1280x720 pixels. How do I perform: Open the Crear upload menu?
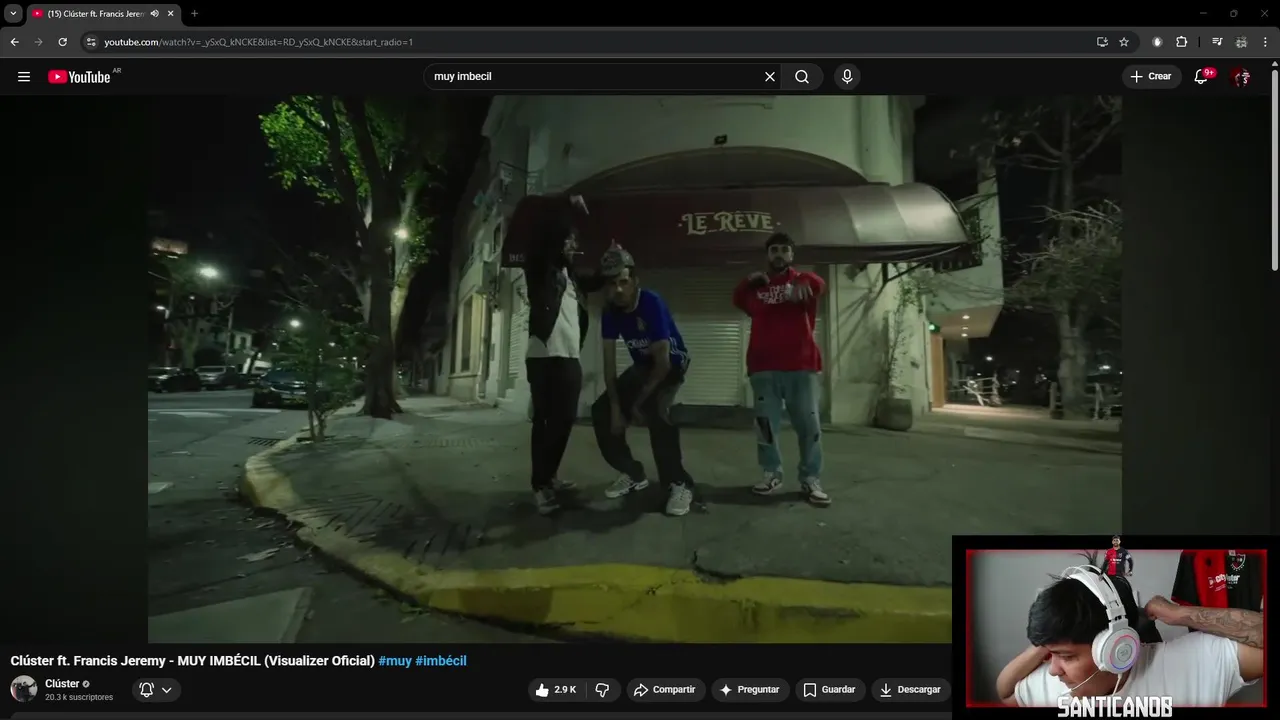click(x=1151, y=77)
